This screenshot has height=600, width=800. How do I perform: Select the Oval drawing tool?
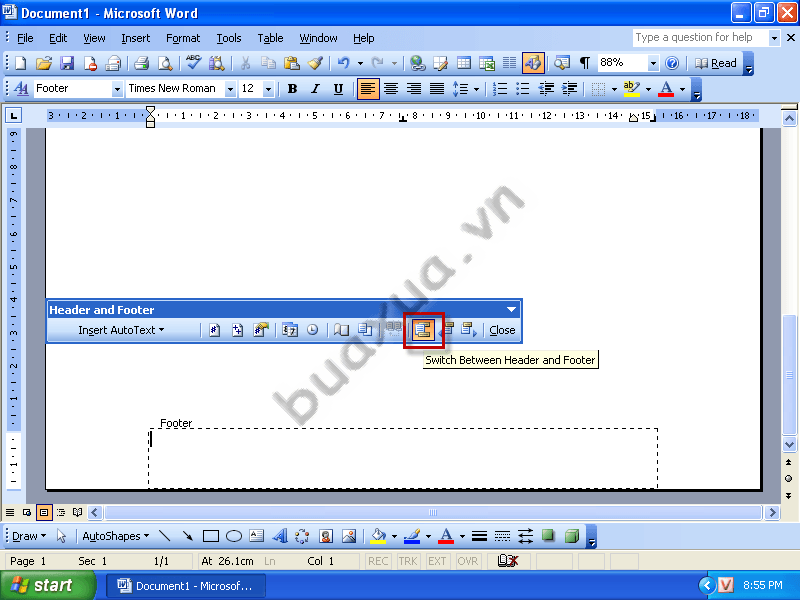click(234, 536)
